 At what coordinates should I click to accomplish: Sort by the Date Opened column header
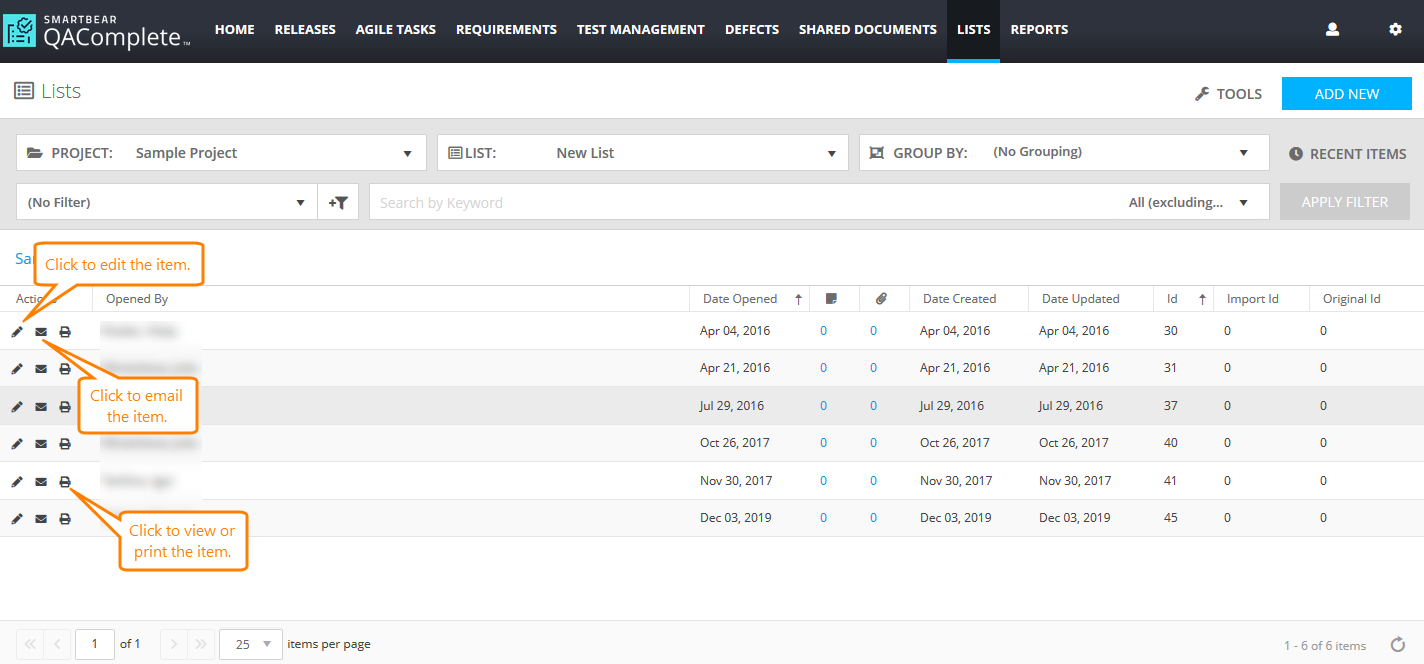click(740, 299)
